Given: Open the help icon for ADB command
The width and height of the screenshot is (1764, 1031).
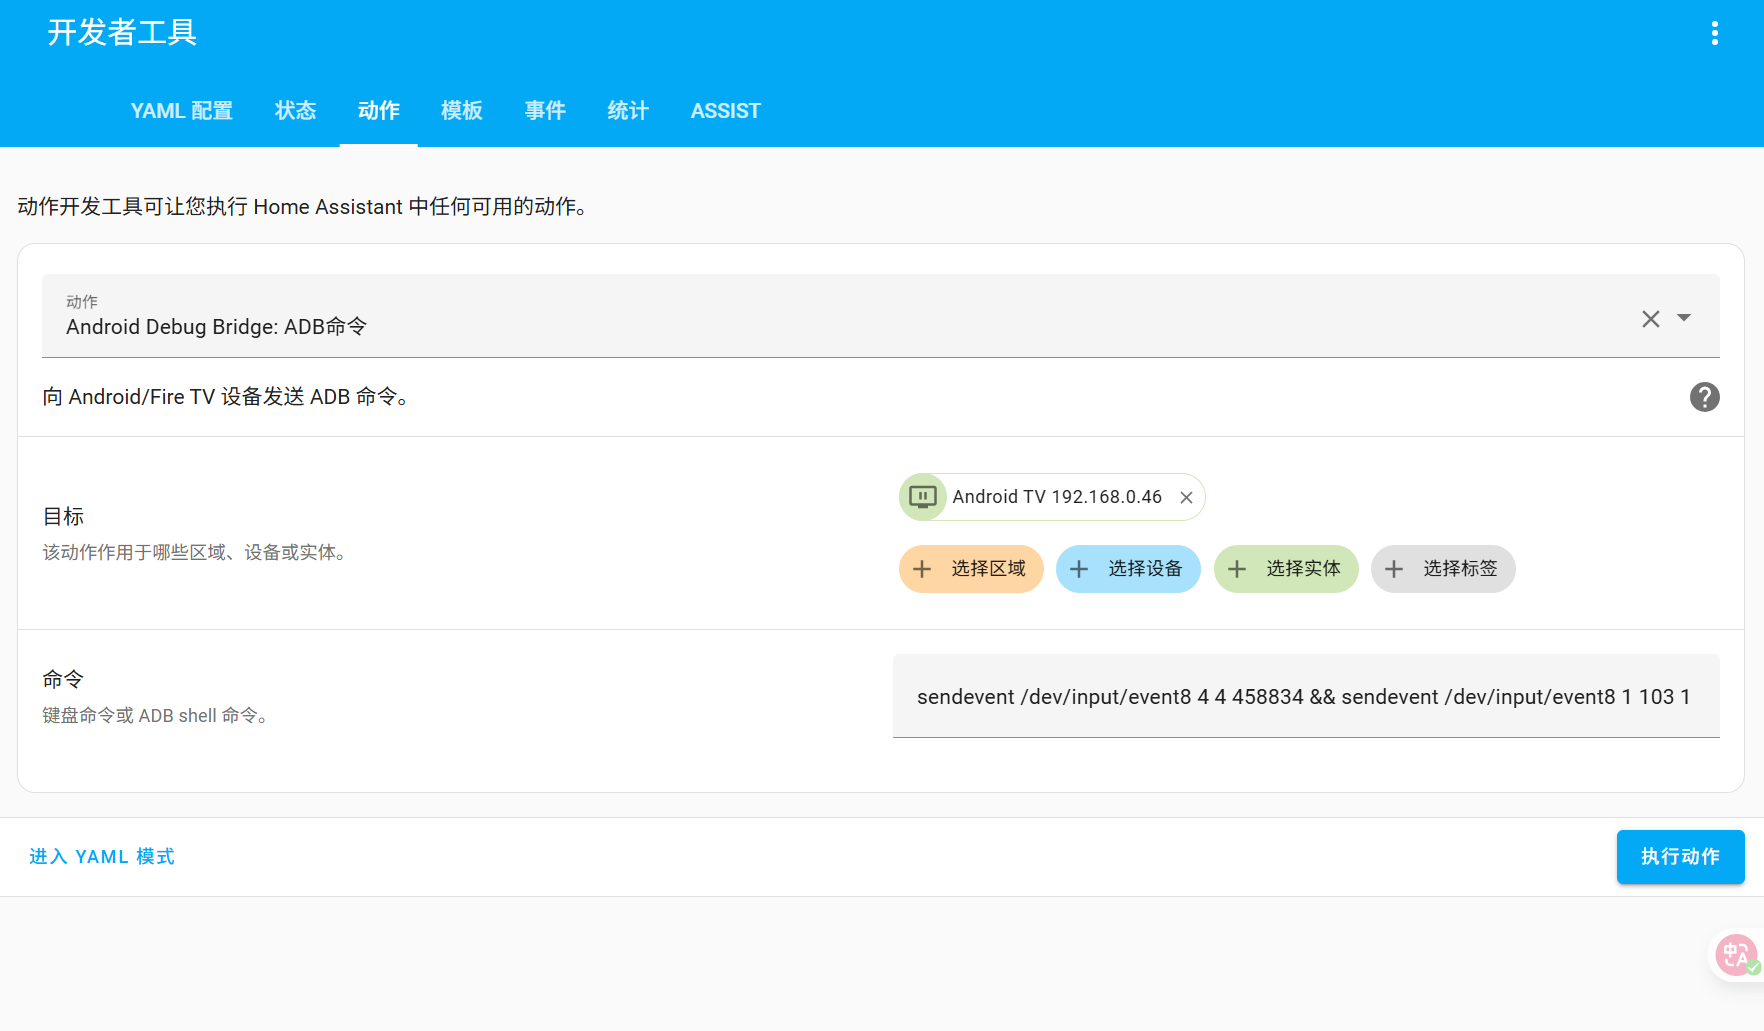Looking at the screenshot, I should tap(1704, 397).
